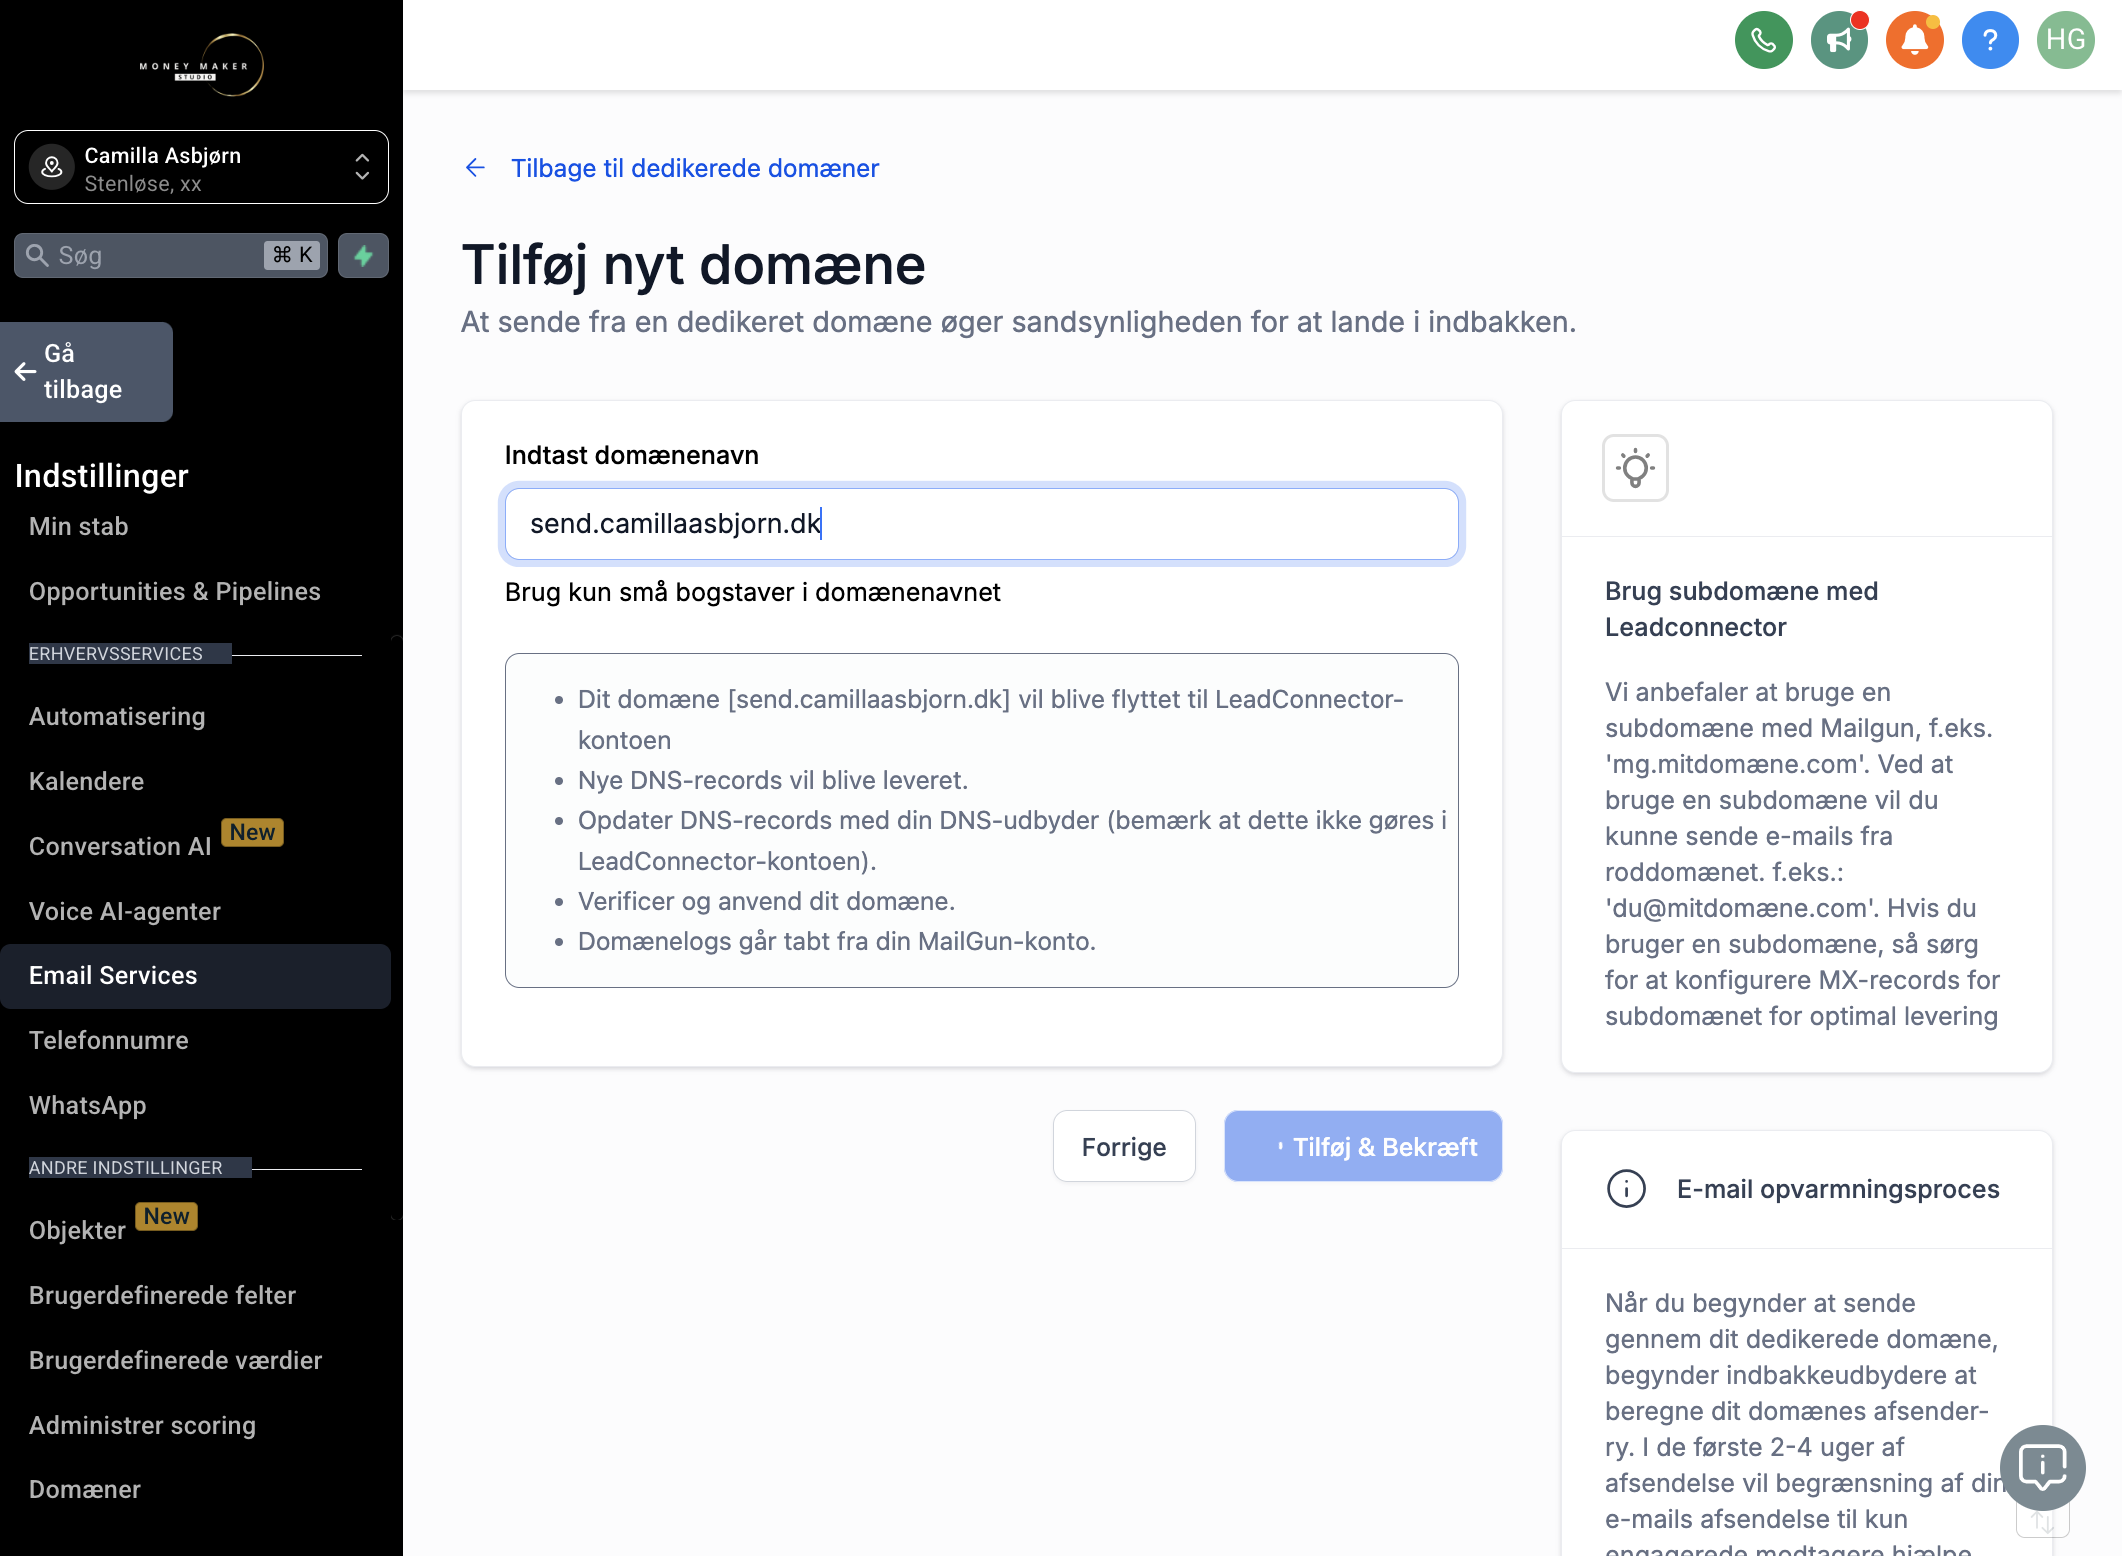Click the ⌘ K shortcut badge
Screen dimensions: 2122x1556
tap(293, 255)
